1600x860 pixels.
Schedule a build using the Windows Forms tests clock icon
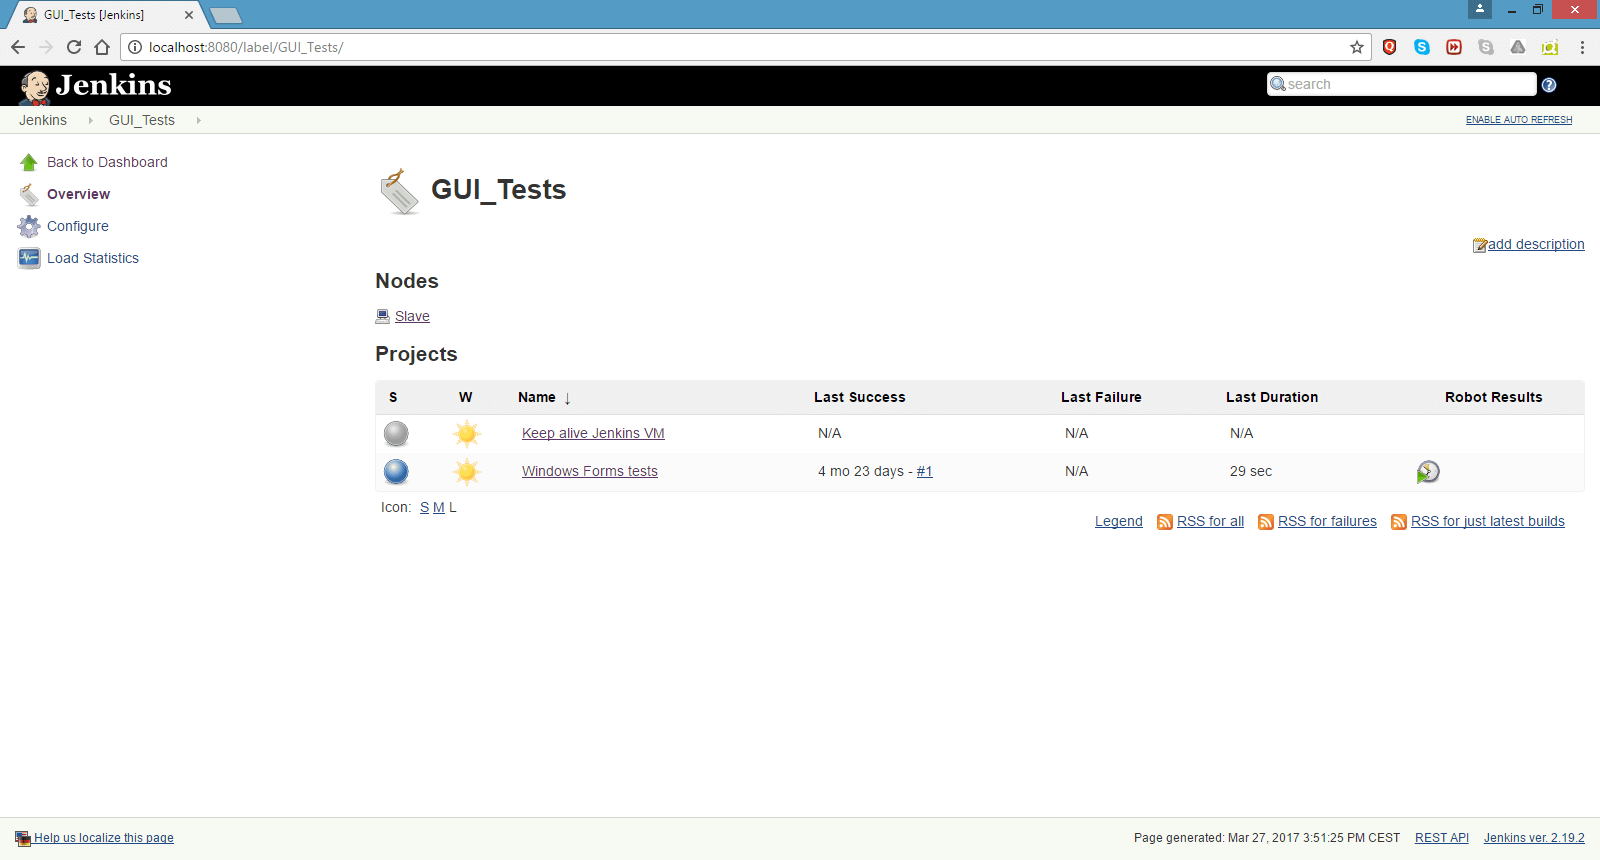tap(1428, 472)
